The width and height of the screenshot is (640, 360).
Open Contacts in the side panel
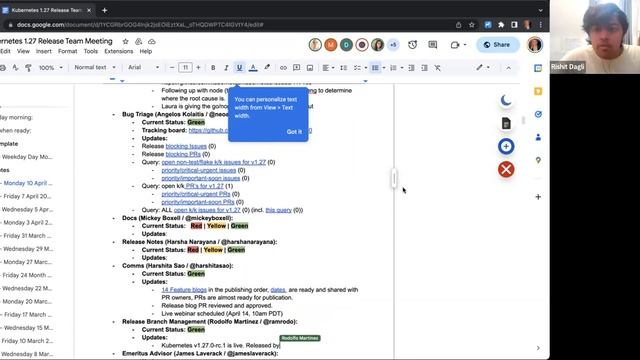(538, 138)
